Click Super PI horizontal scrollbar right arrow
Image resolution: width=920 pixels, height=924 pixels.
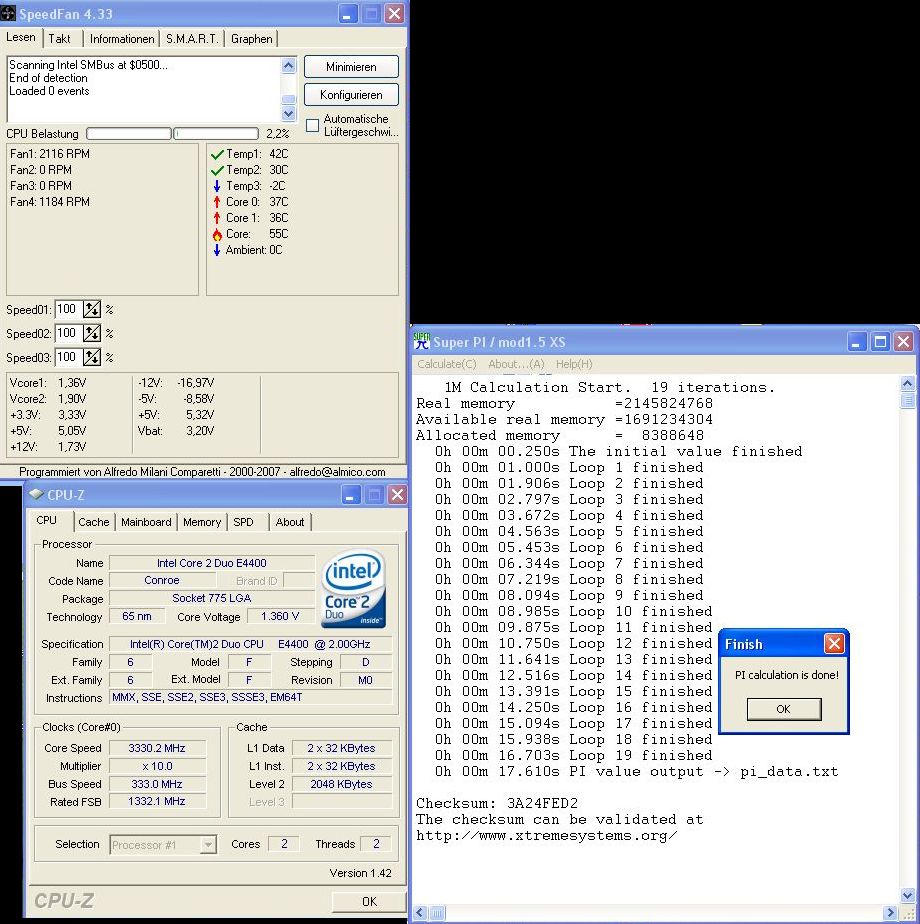891,913
